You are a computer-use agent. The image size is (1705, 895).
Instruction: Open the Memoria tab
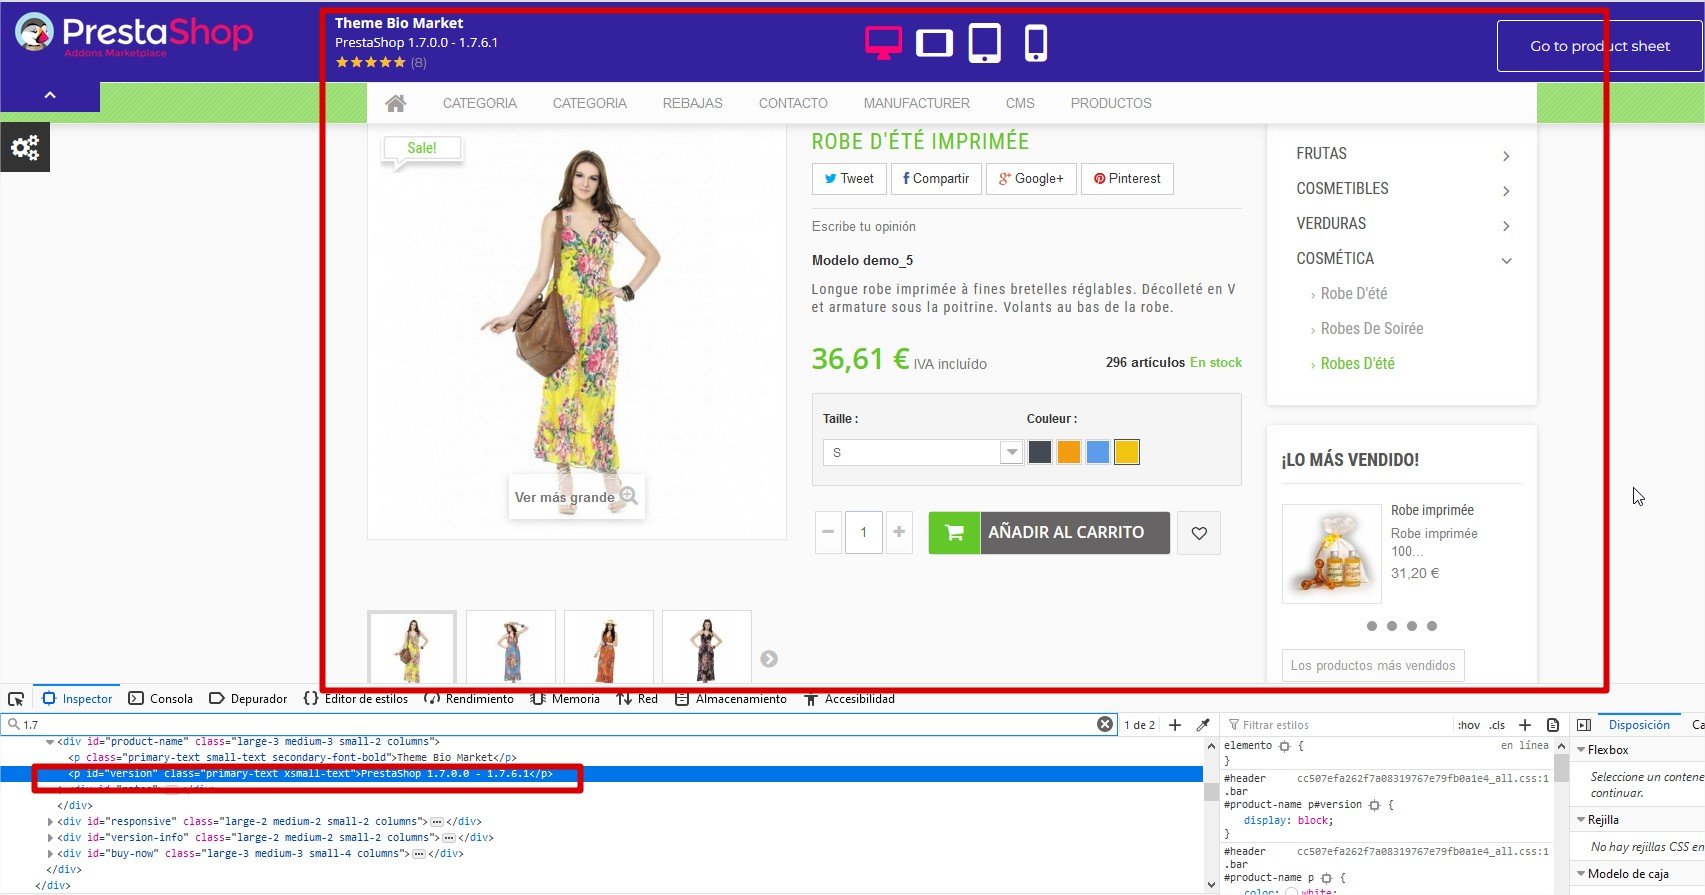565,699
